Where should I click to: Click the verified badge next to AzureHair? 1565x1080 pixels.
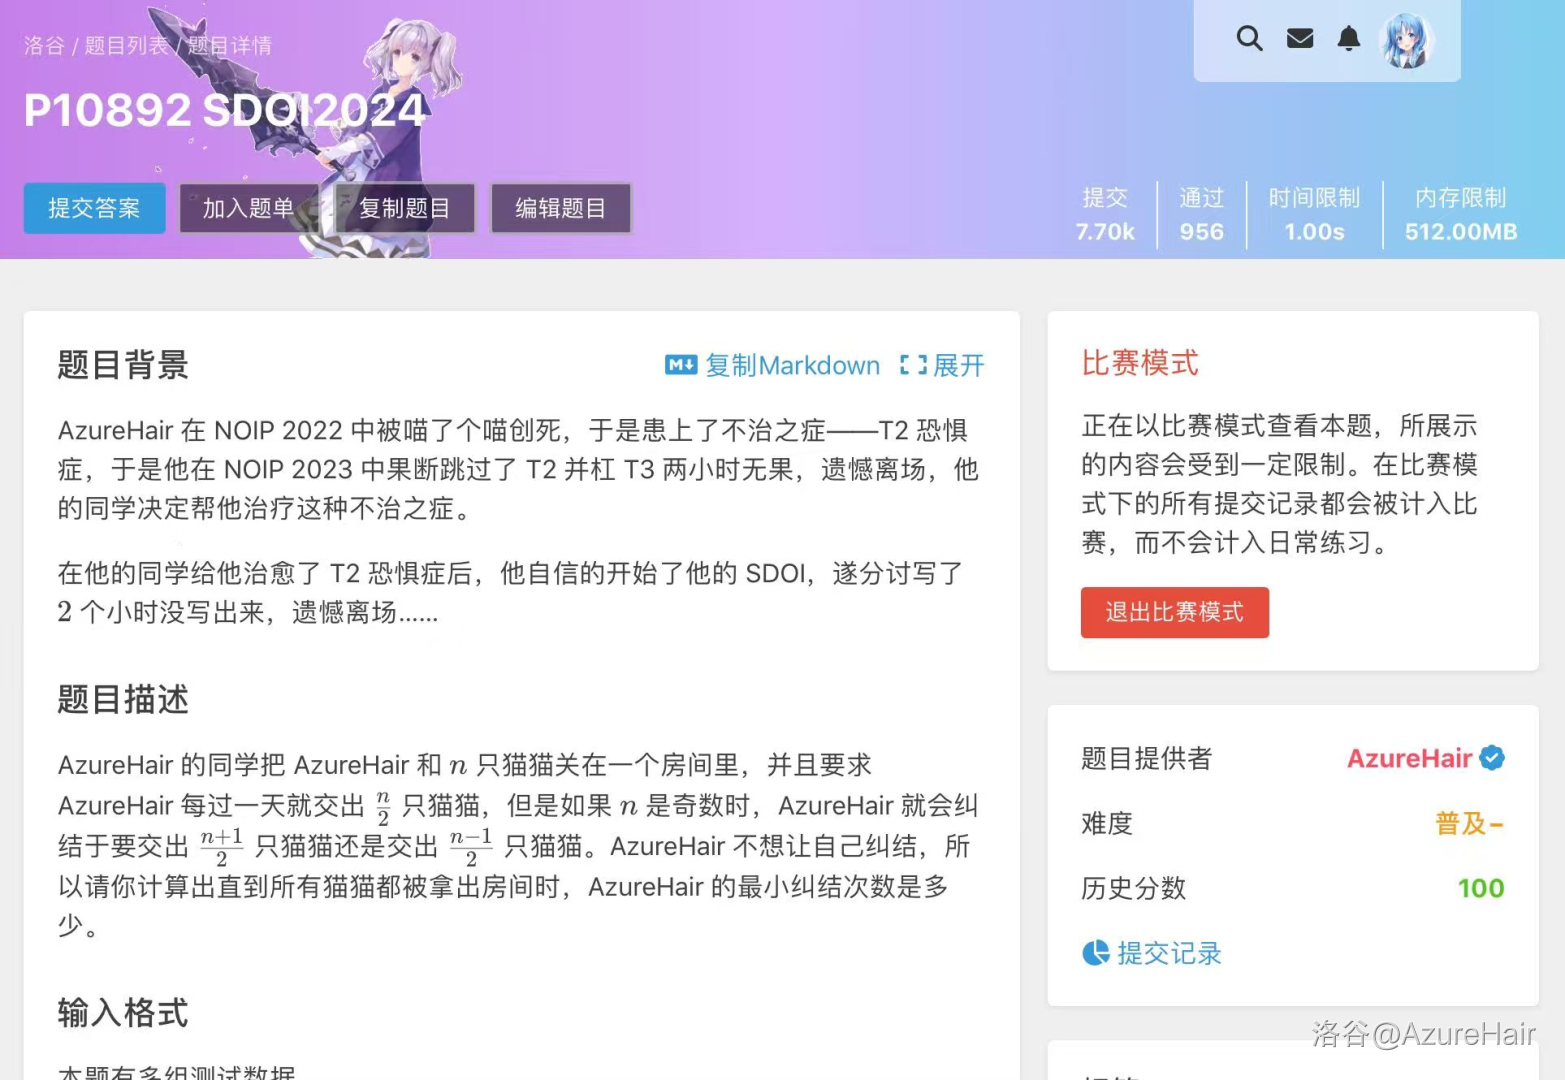[1492, 758]
